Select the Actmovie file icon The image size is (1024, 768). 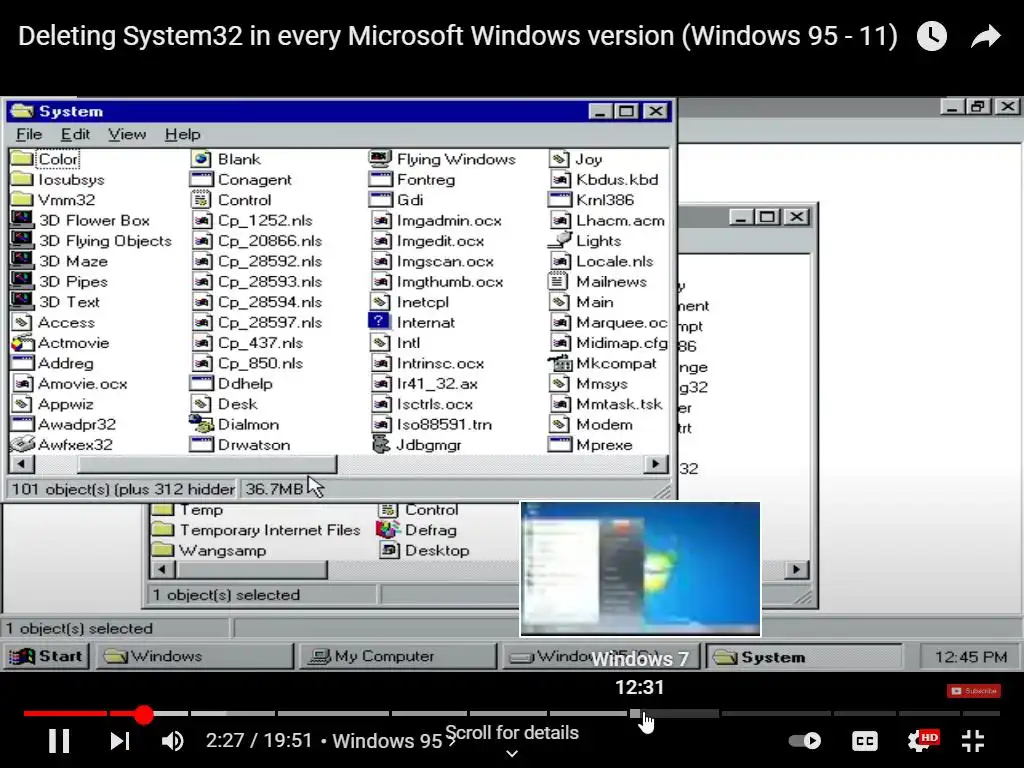(22, 342)
